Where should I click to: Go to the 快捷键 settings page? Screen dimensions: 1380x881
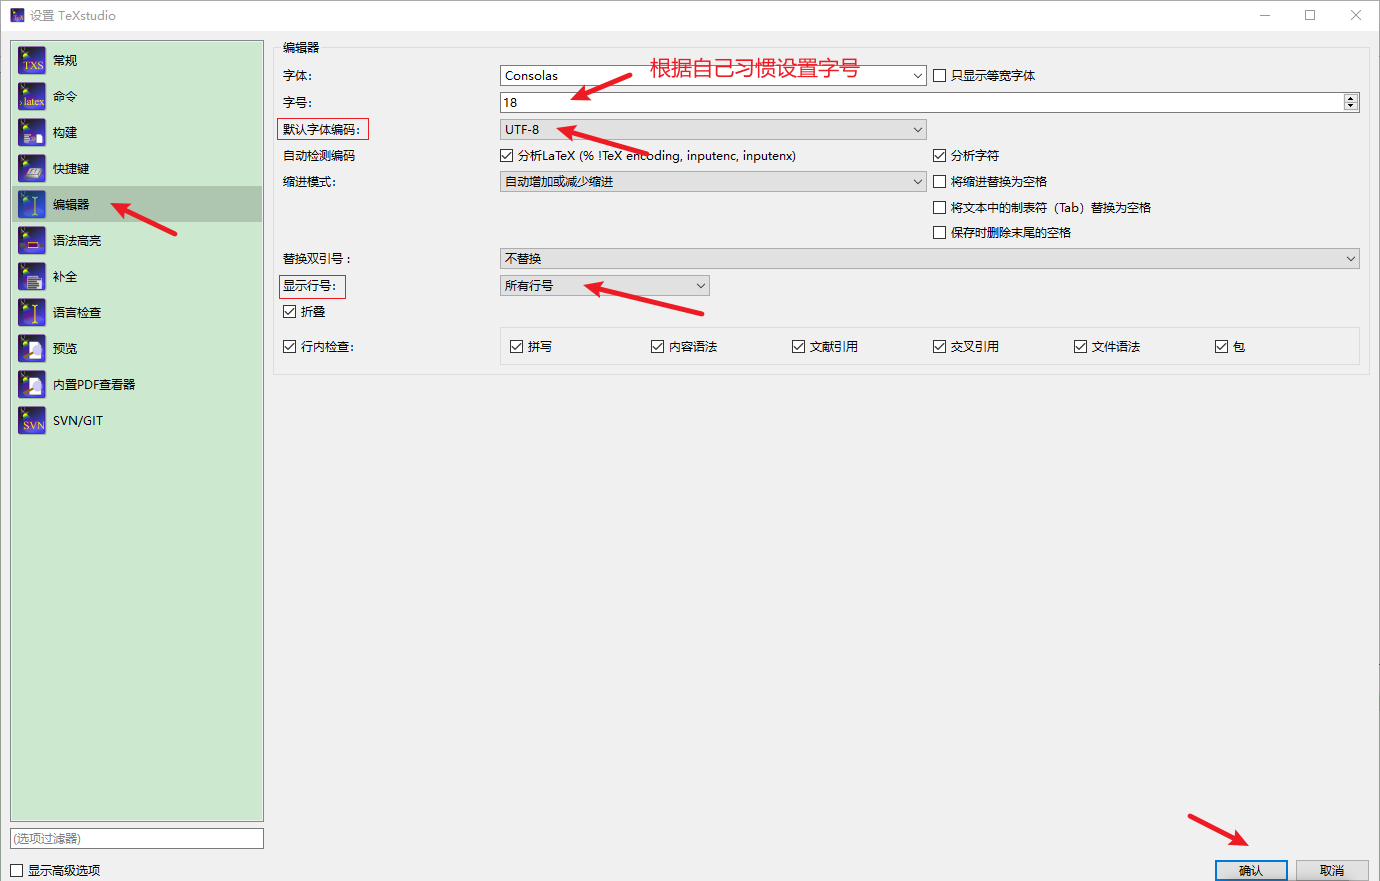(136, 168)
